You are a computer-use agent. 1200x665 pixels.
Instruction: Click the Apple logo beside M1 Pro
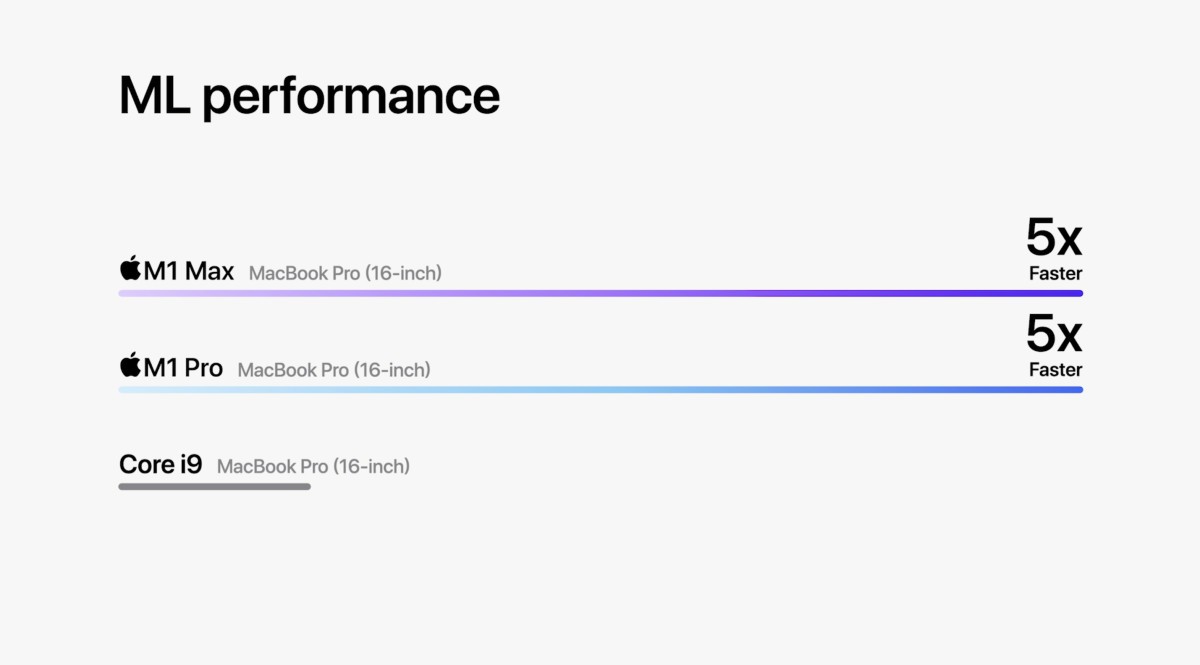tap(130, 365)
